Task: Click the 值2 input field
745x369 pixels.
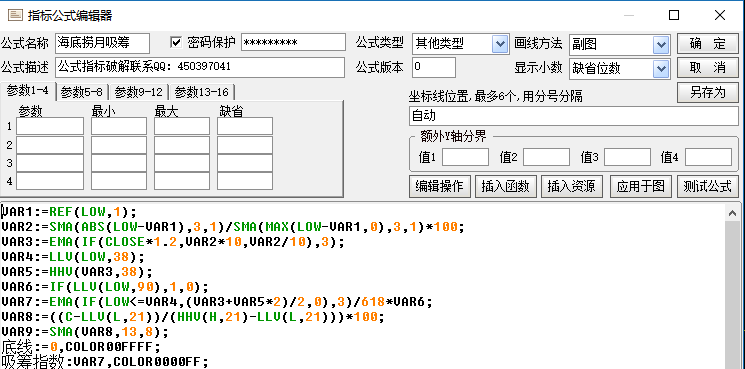Action: 546,157
